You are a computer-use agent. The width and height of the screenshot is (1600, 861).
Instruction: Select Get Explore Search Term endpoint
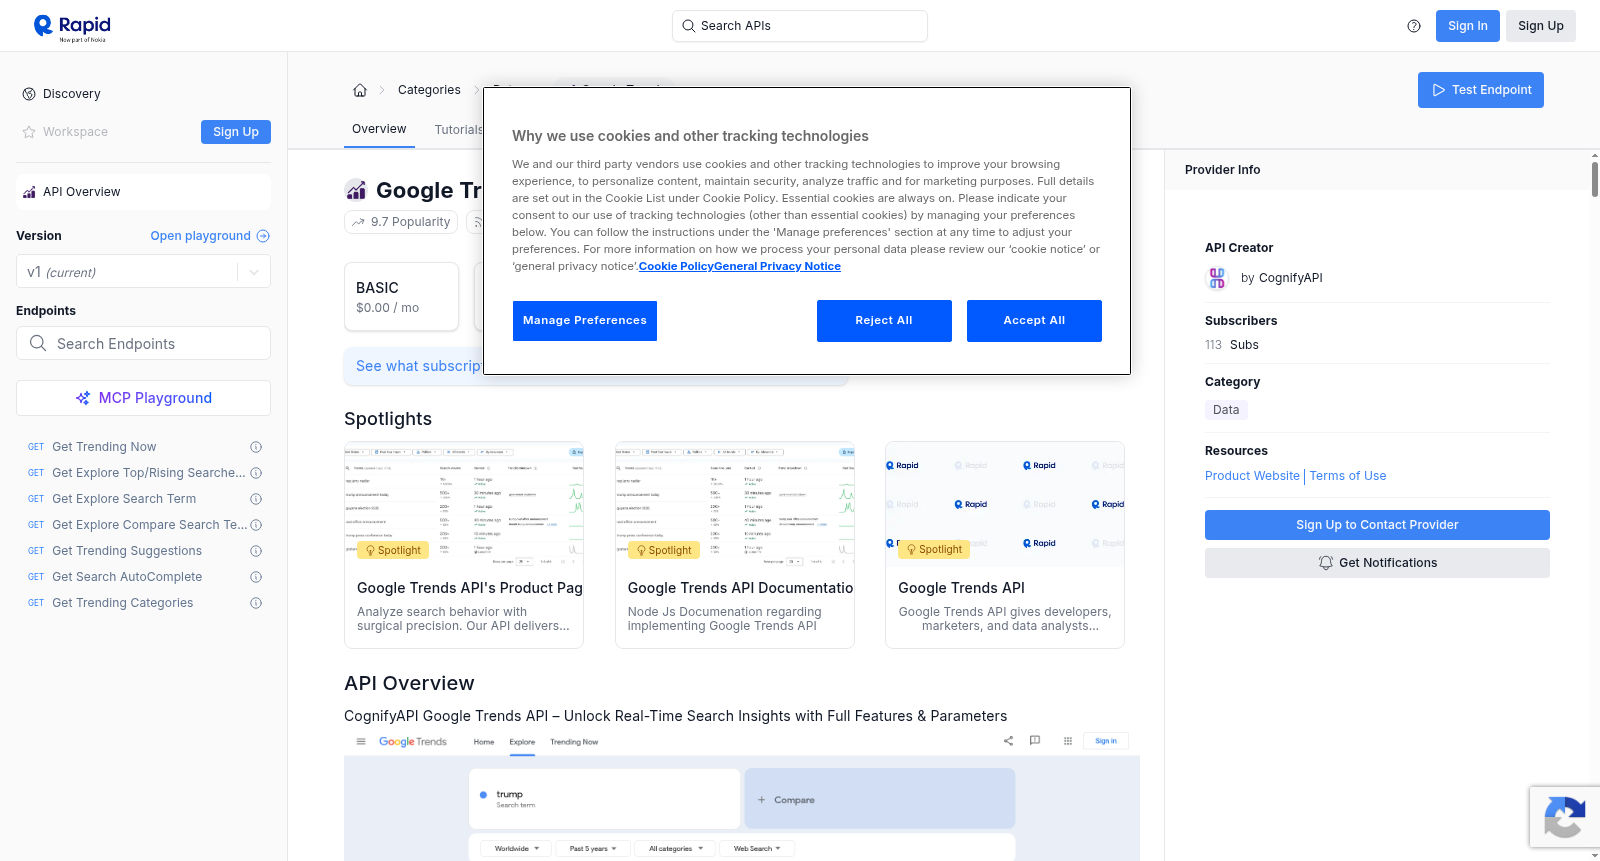click(124, 499)
